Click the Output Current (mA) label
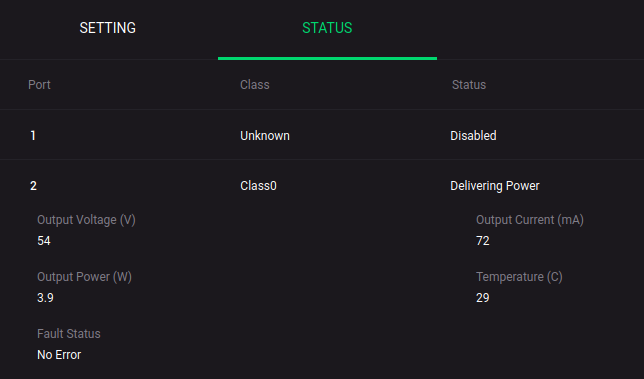This screenshot has height=379, width=644. click(x=530, y=220)
